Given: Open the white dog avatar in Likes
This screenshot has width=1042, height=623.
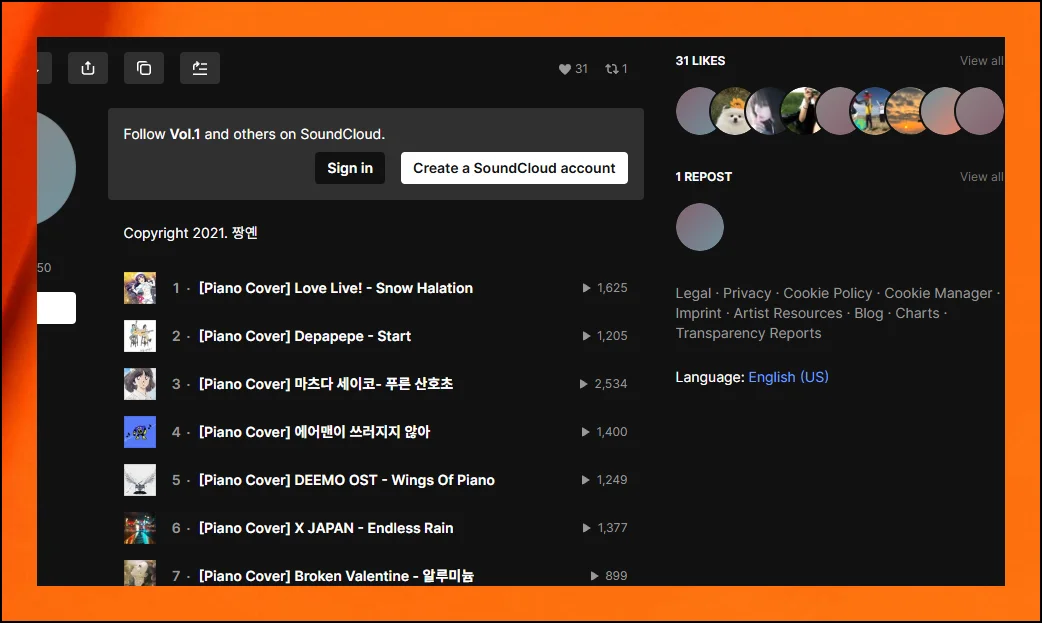Looking at the screenshot, I should [733, 111].
